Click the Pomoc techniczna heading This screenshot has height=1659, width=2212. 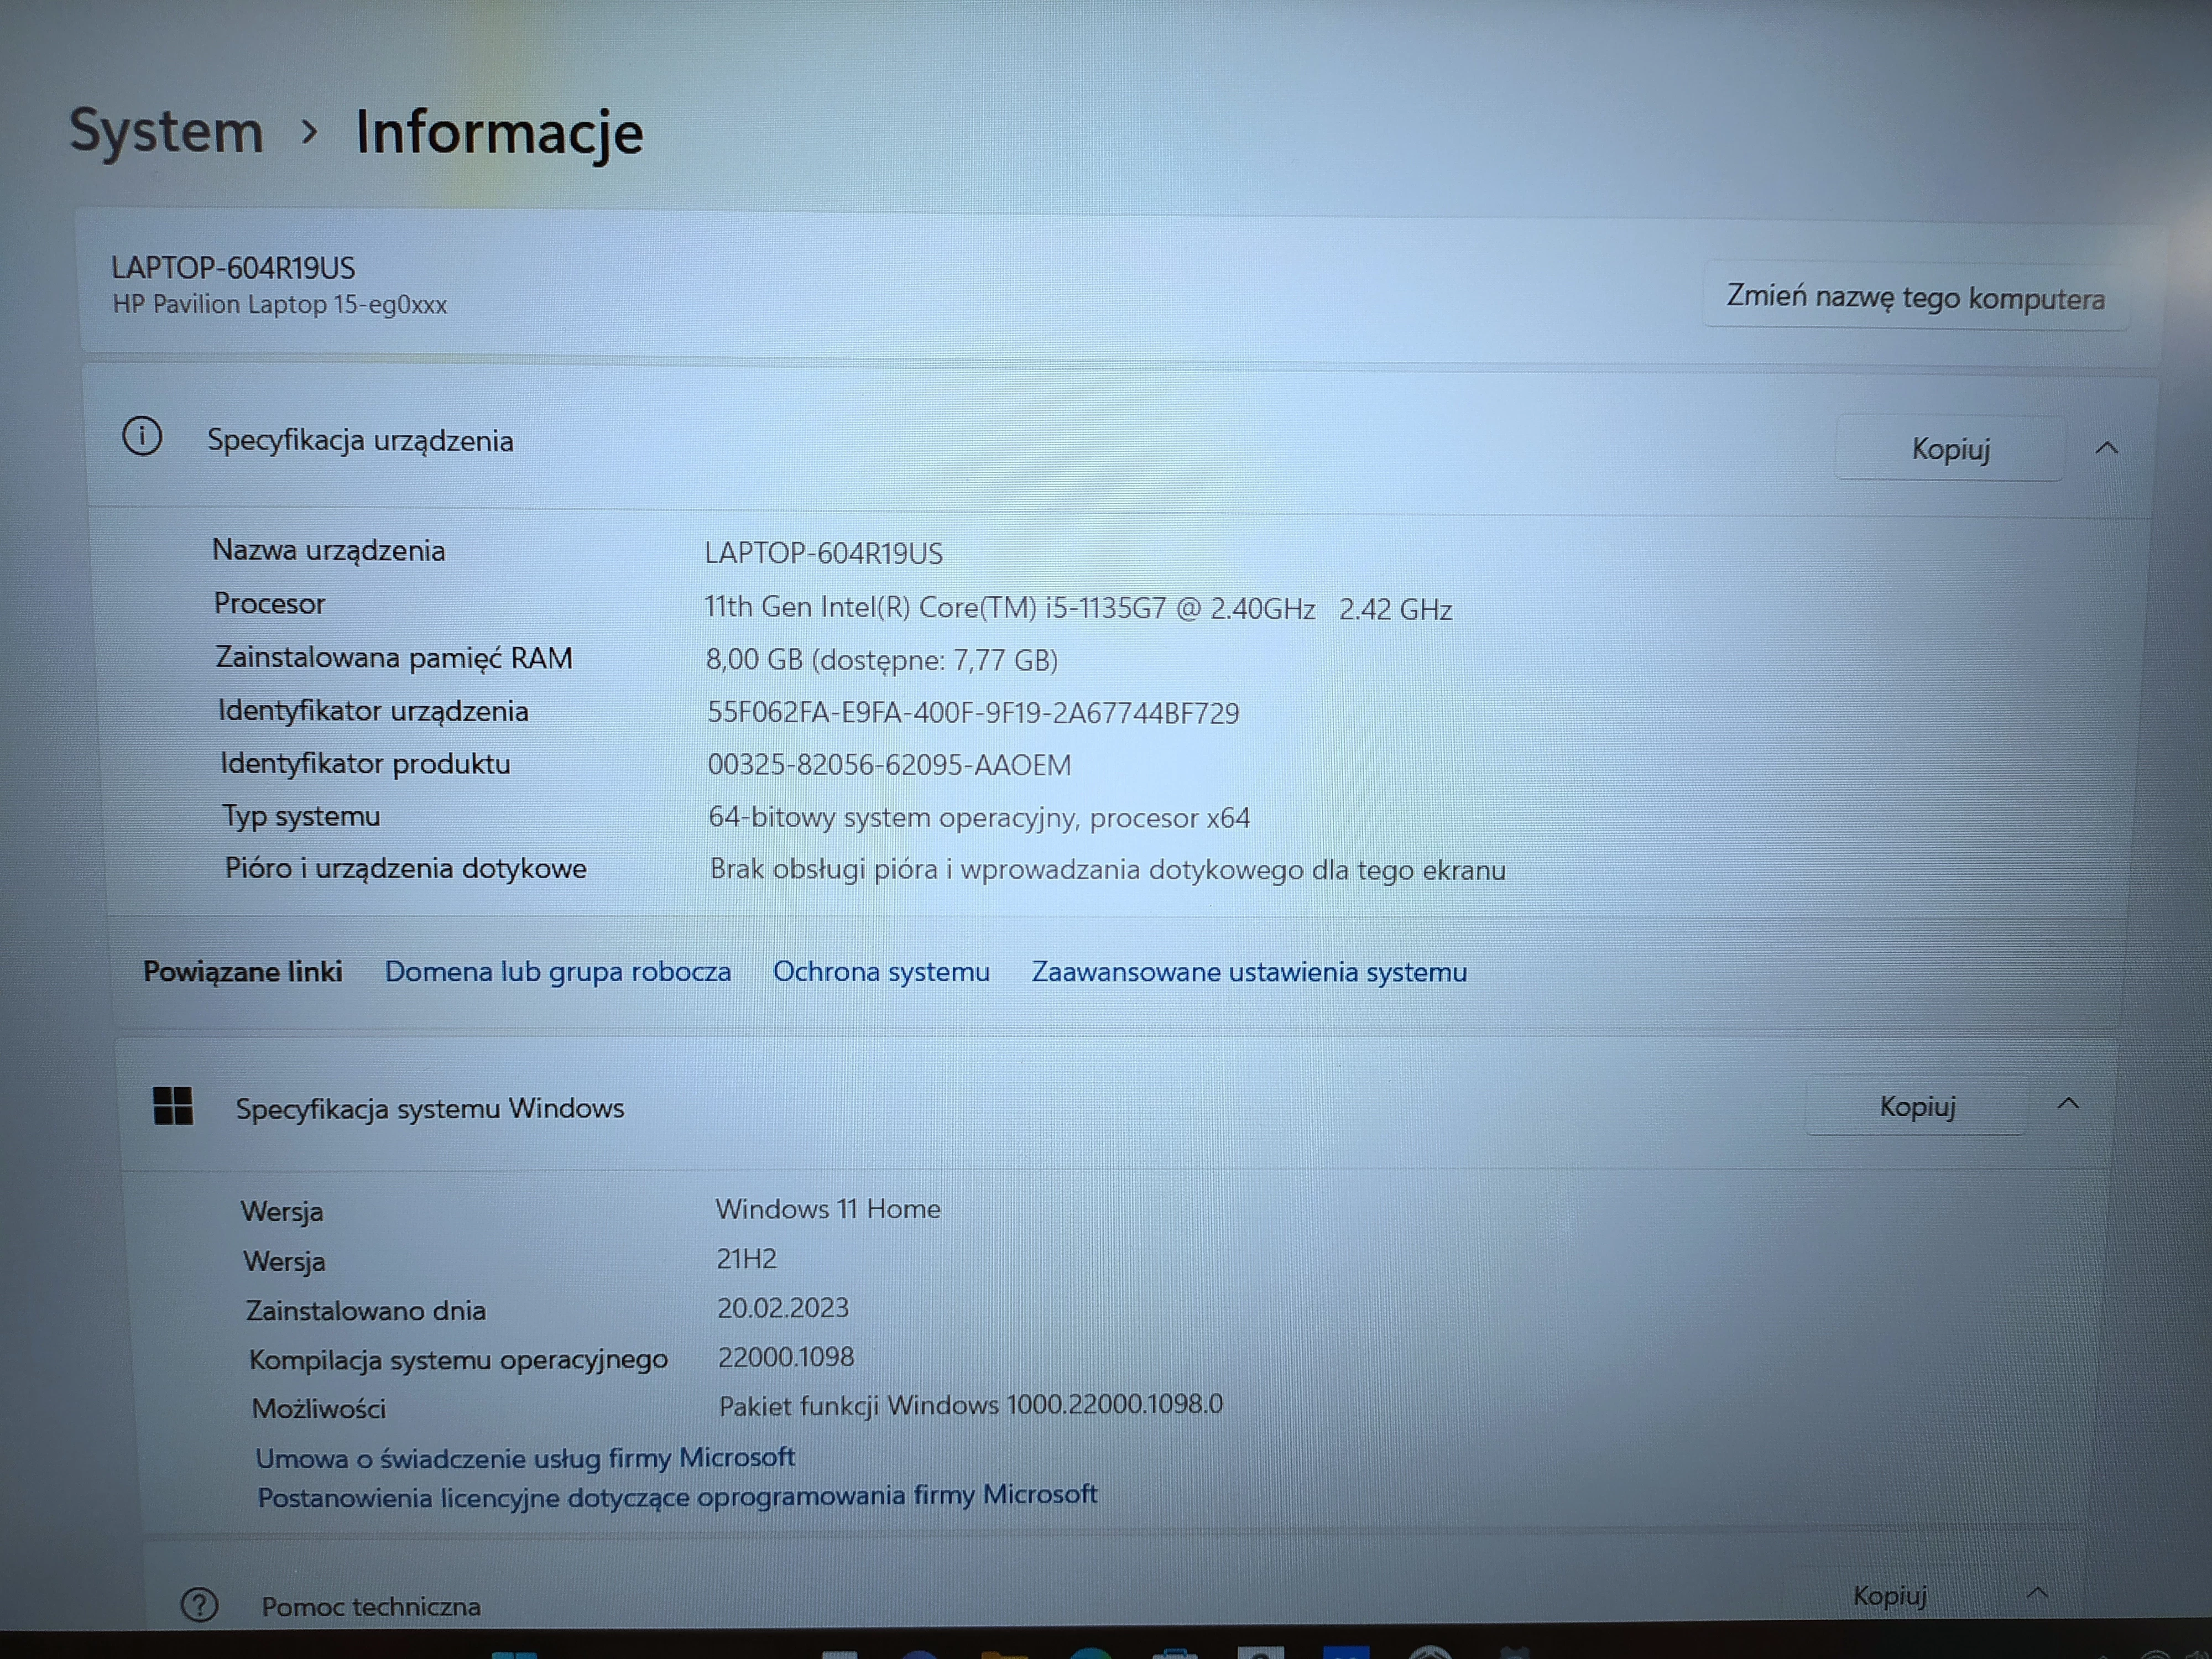coord(371,1607)
